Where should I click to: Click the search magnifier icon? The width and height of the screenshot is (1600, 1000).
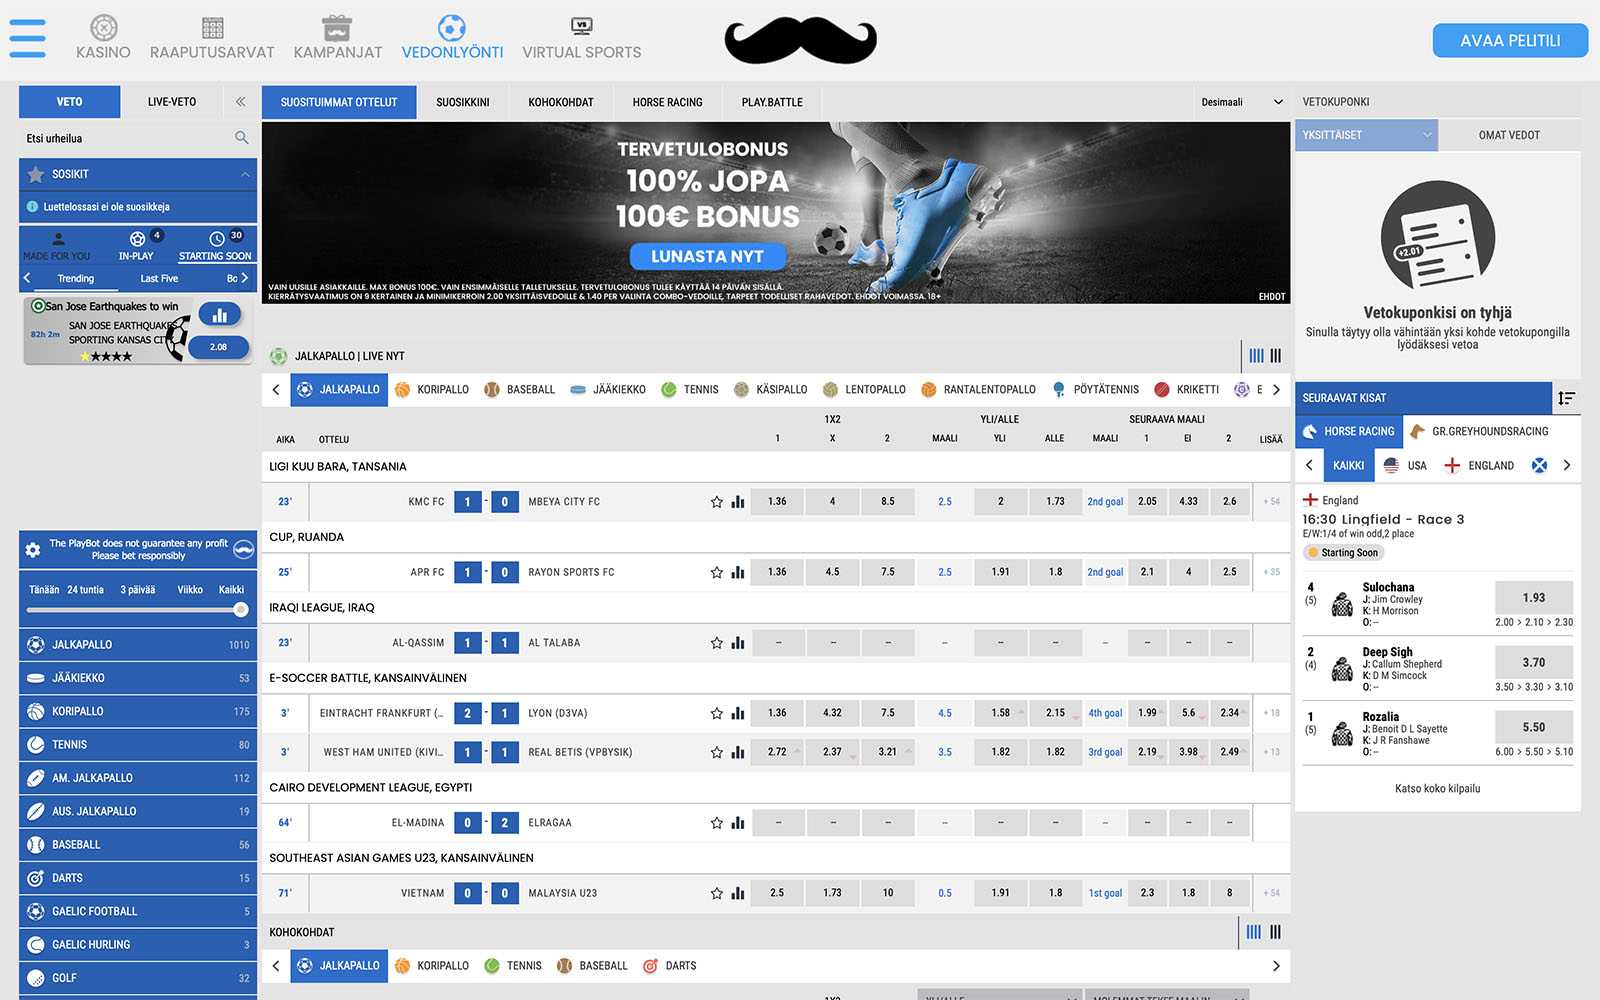241,138
